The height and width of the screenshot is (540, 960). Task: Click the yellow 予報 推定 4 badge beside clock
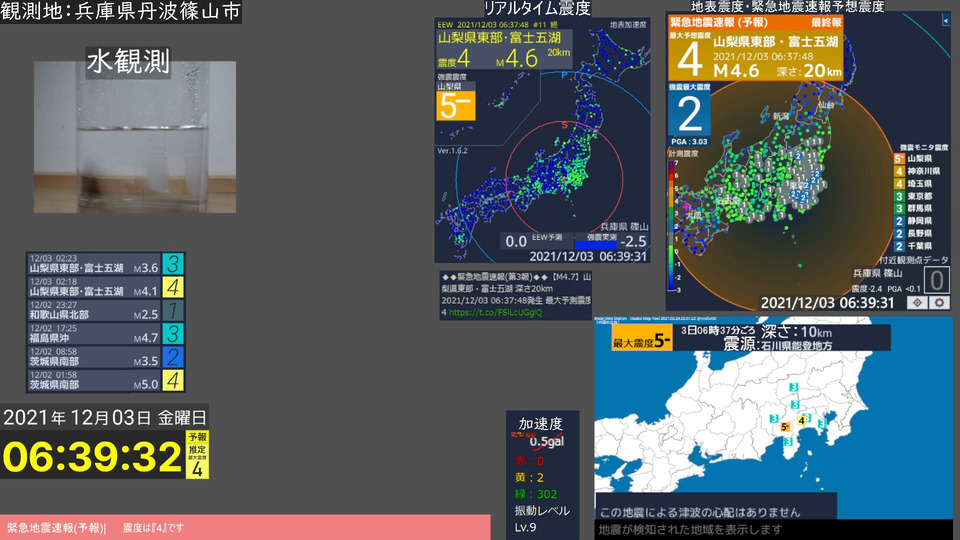197,454
